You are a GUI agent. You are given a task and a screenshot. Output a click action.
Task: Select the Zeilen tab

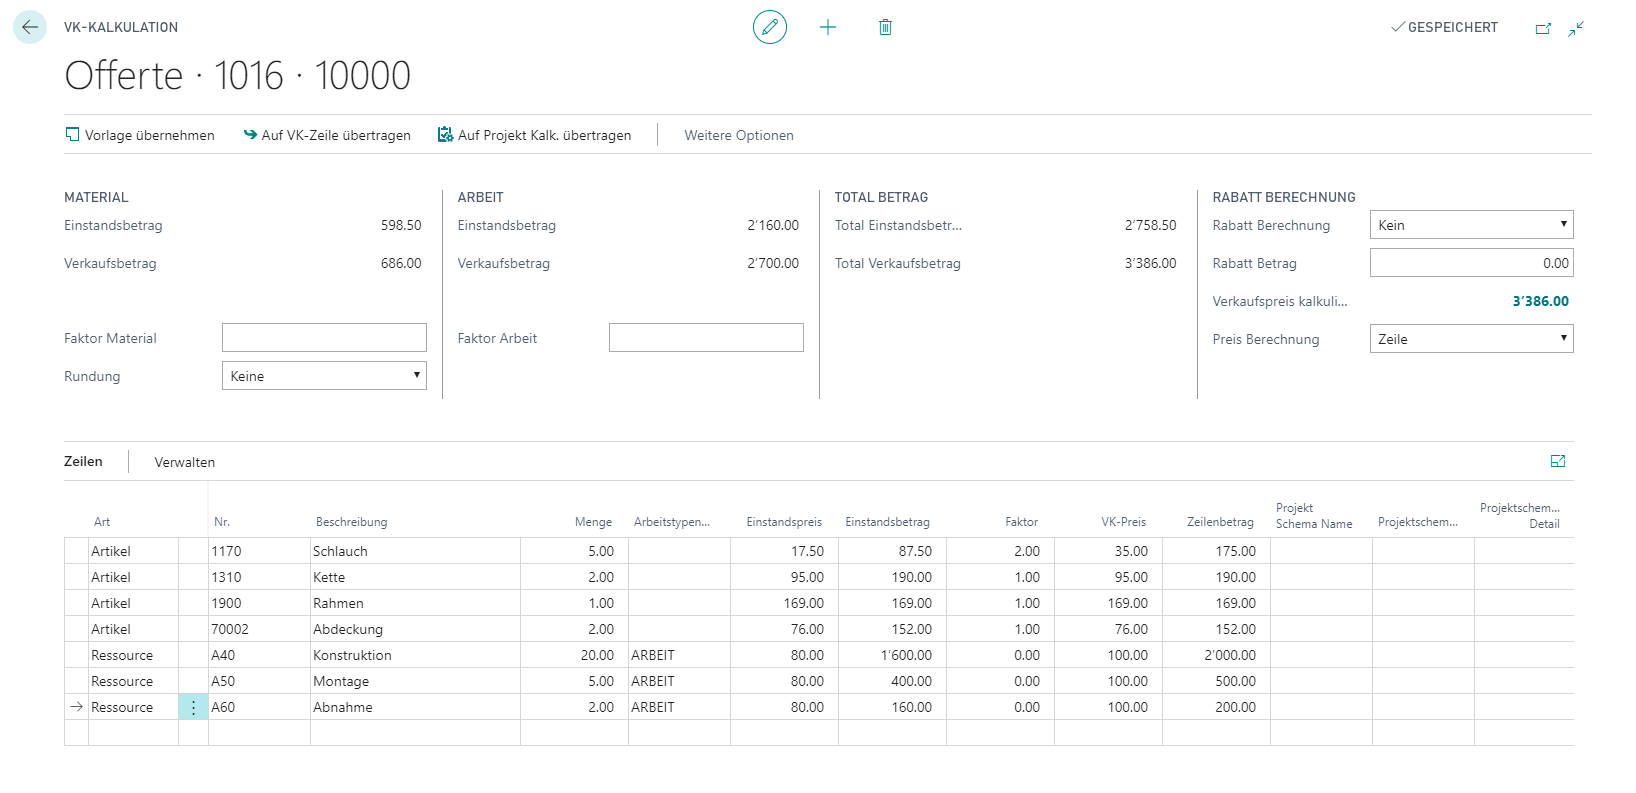coord(83,461)
